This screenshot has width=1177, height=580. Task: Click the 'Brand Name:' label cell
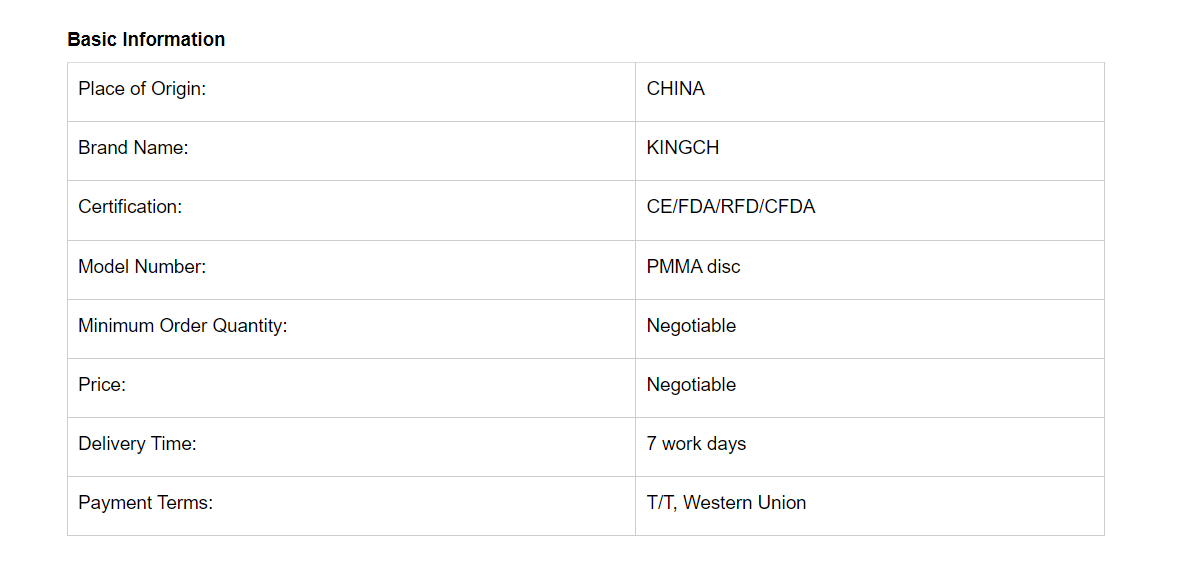pyautogui.click(x=133, y=148)
